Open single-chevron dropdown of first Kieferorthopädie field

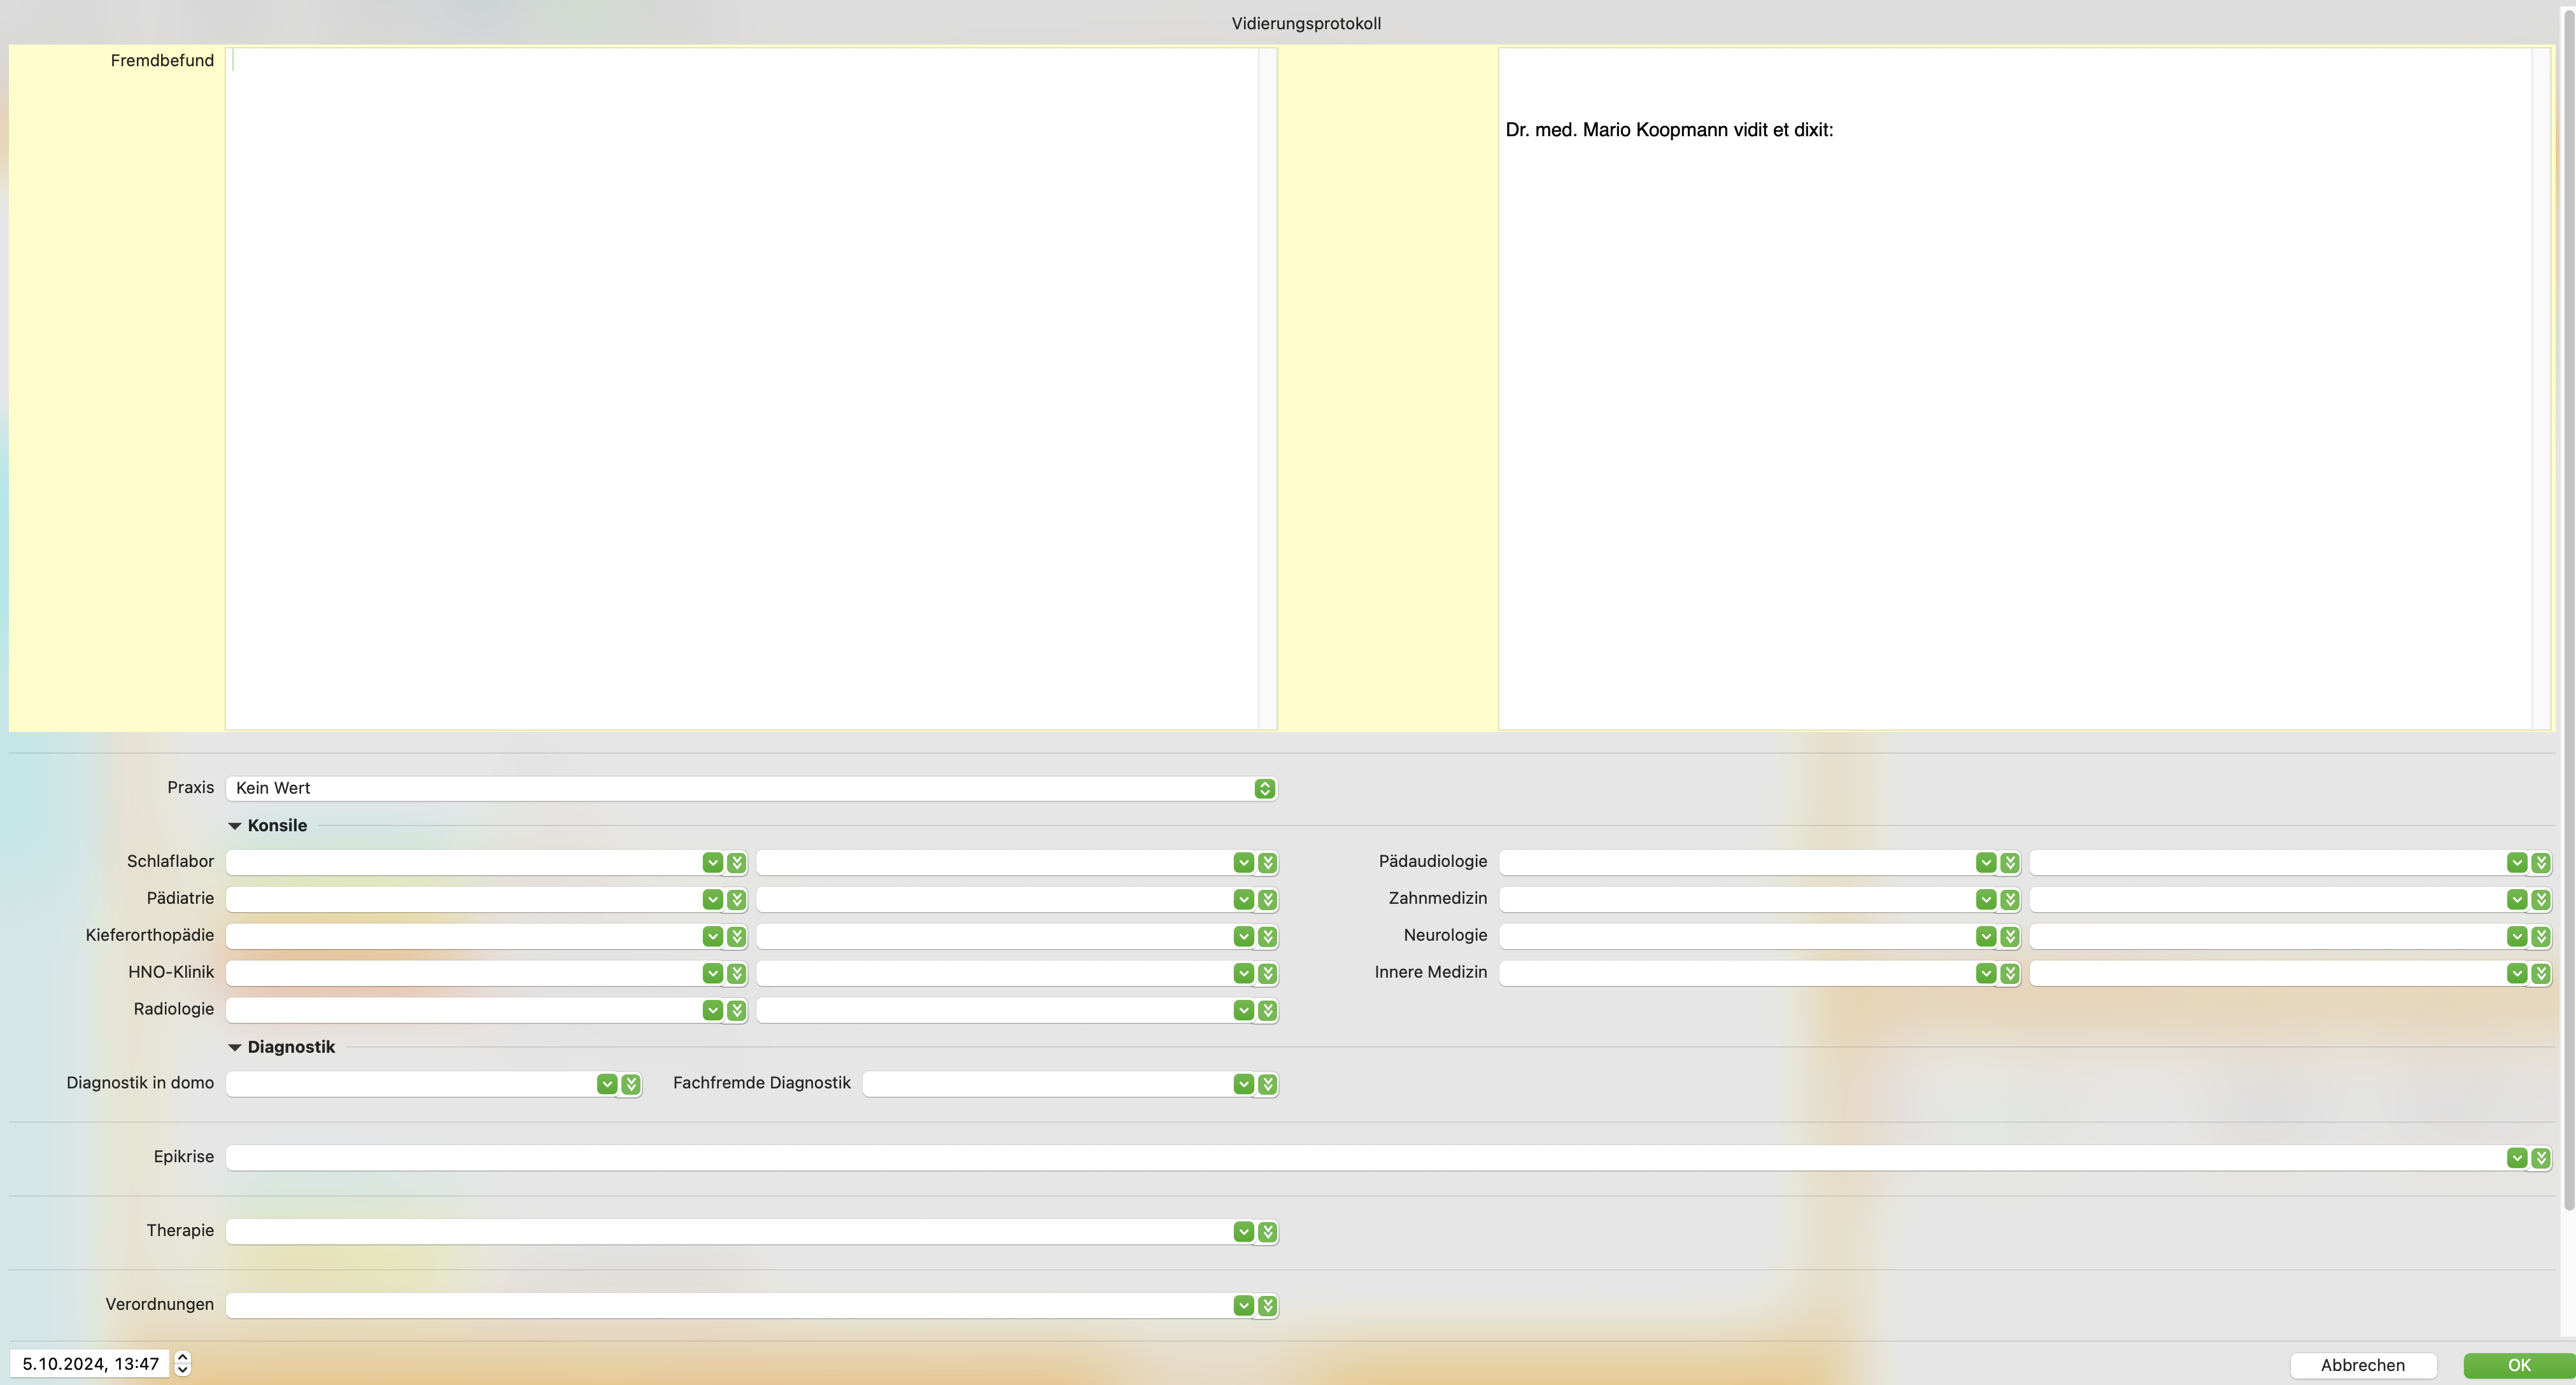click(x=712, y=936)
